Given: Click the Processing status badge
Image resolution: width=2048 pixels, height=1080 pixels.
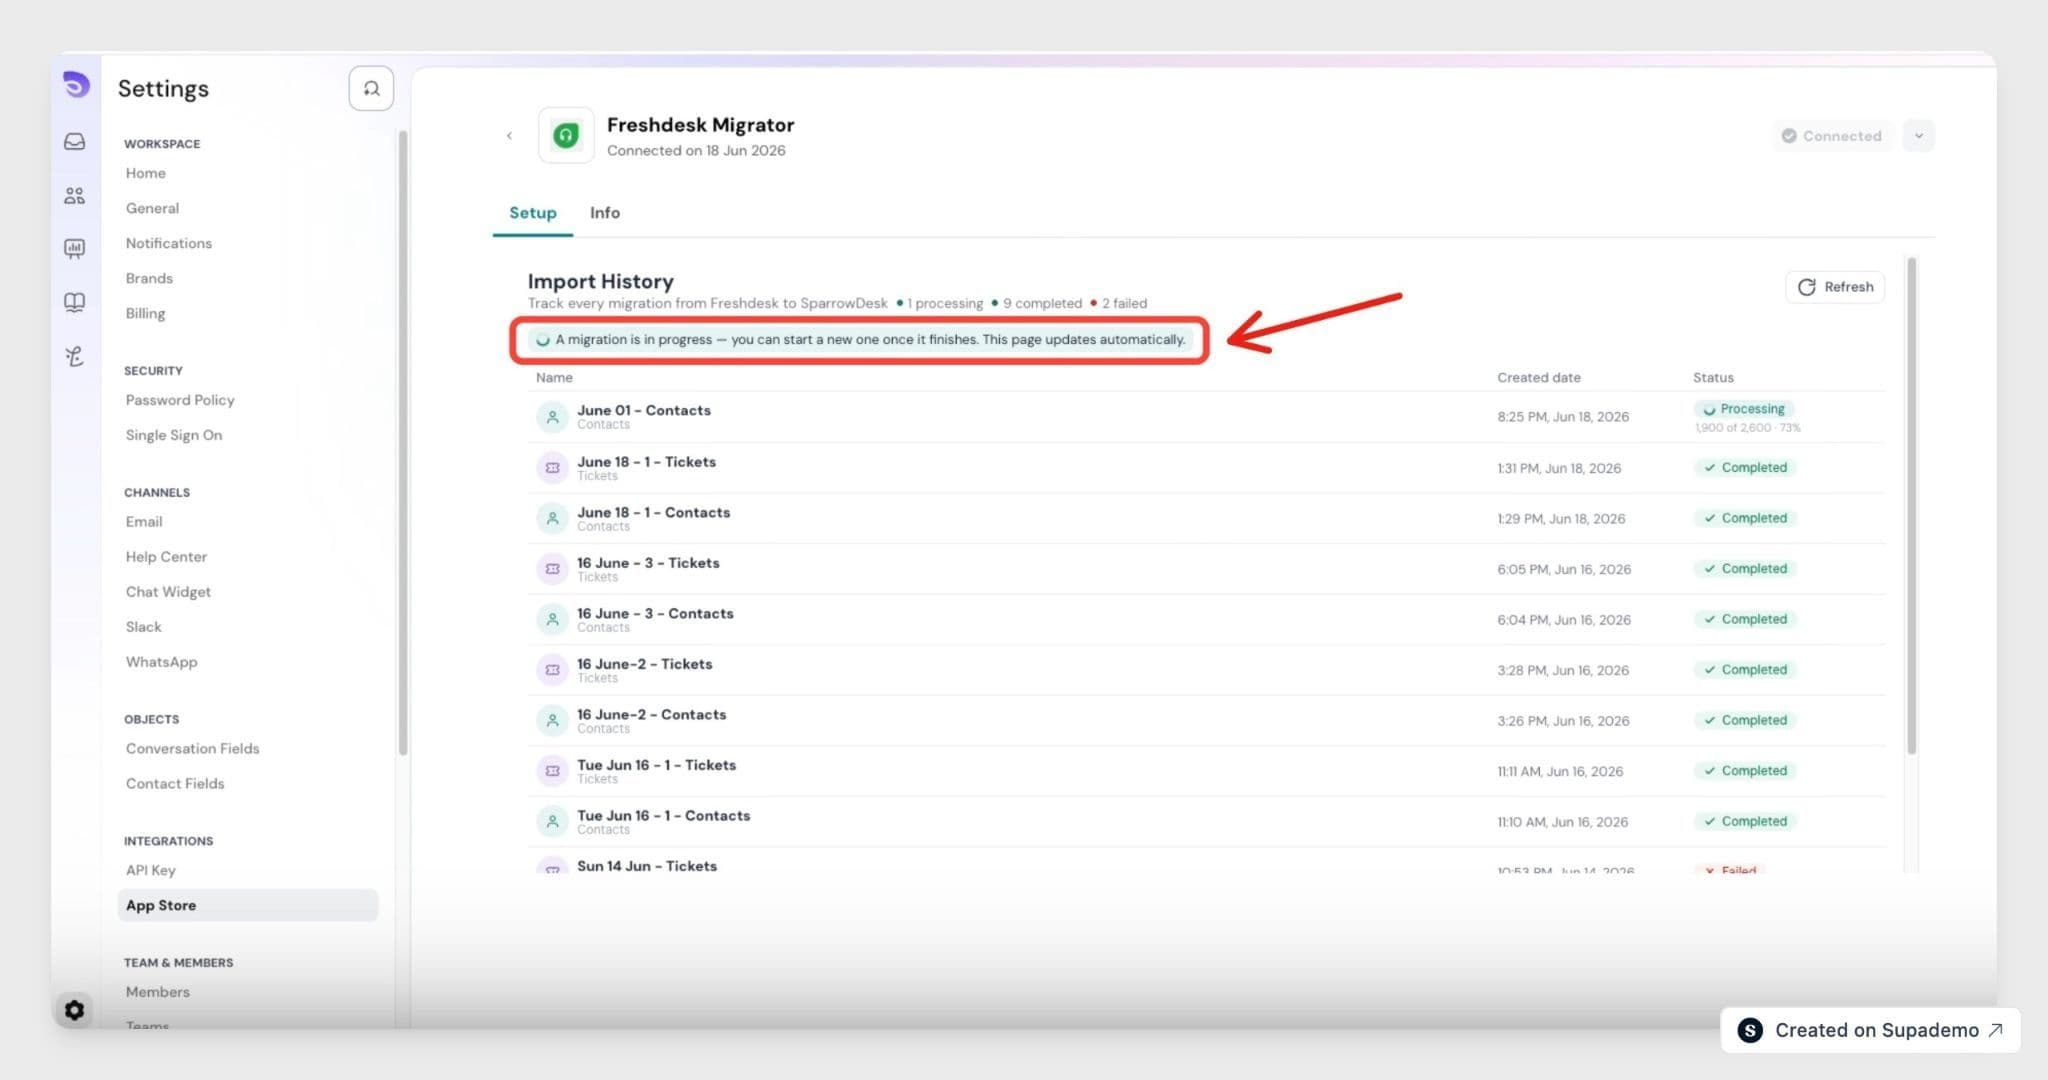Looking at the screenshot, I should (x=1745, y=409).
